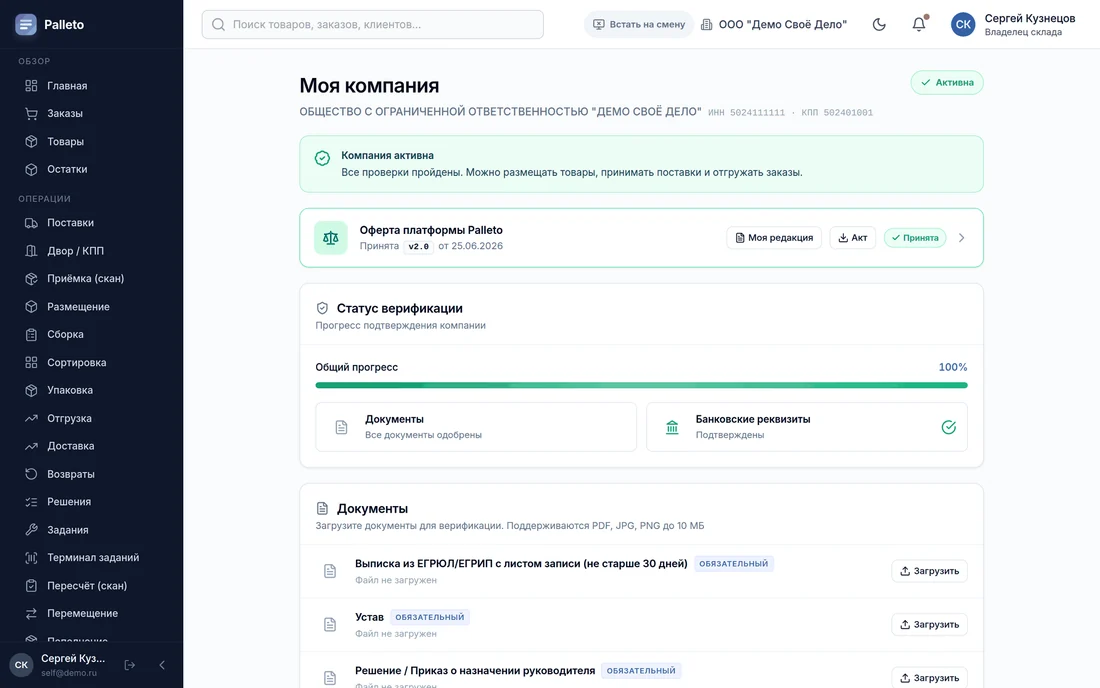Screen dimensions: 1100x688
Task: Click the Сборка clipboard icon
Action: pyautogui.click(x=31, y=335)
